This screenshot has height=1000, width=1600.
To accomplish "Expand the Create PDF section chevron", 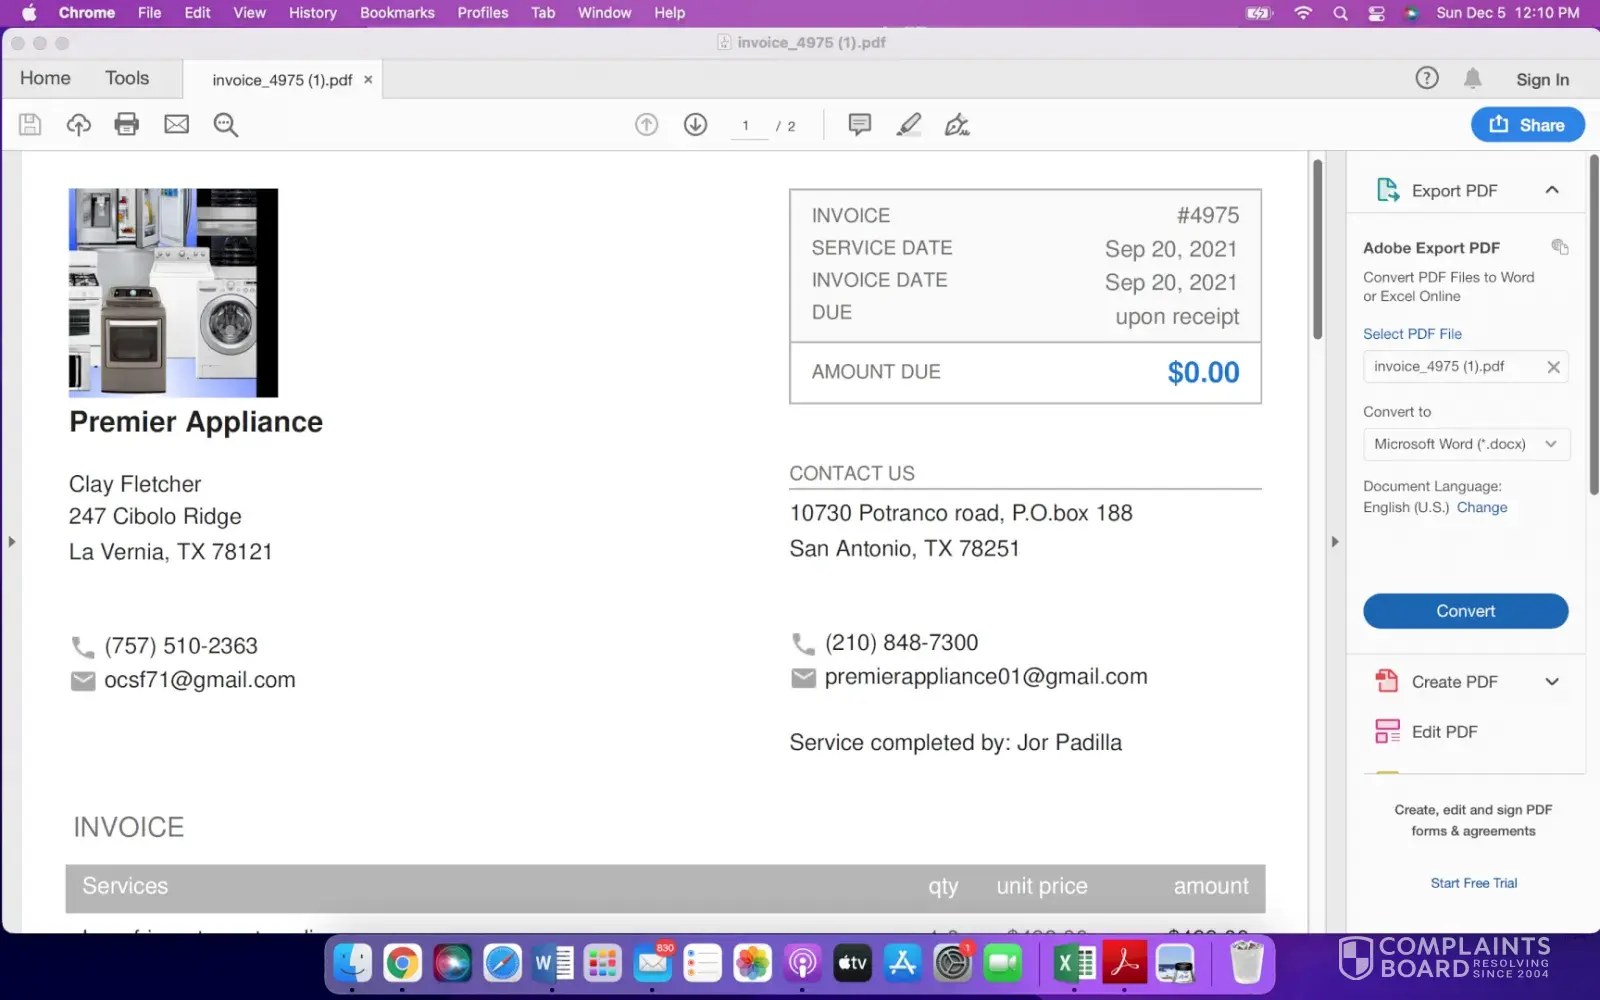I will click(1552, 682).
